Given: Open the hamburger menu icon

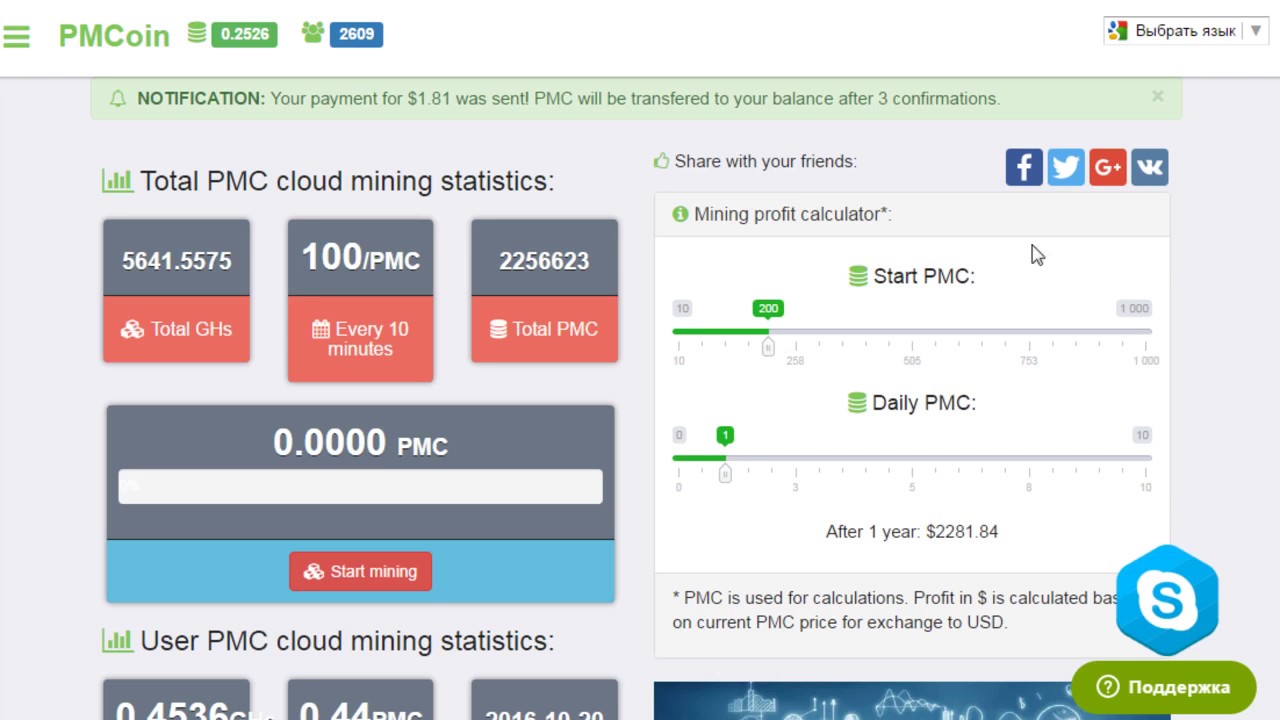Looking at the screenshot, I should point(17,36).
